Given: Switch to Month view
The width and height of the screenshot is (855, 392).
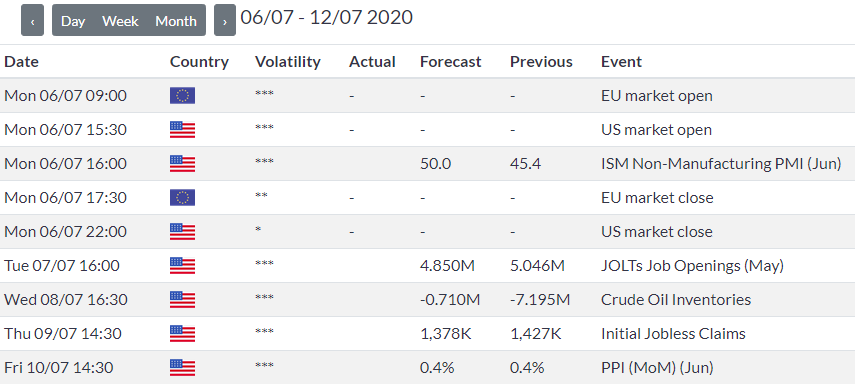Looking at the screenshot, I should [176, 21].
